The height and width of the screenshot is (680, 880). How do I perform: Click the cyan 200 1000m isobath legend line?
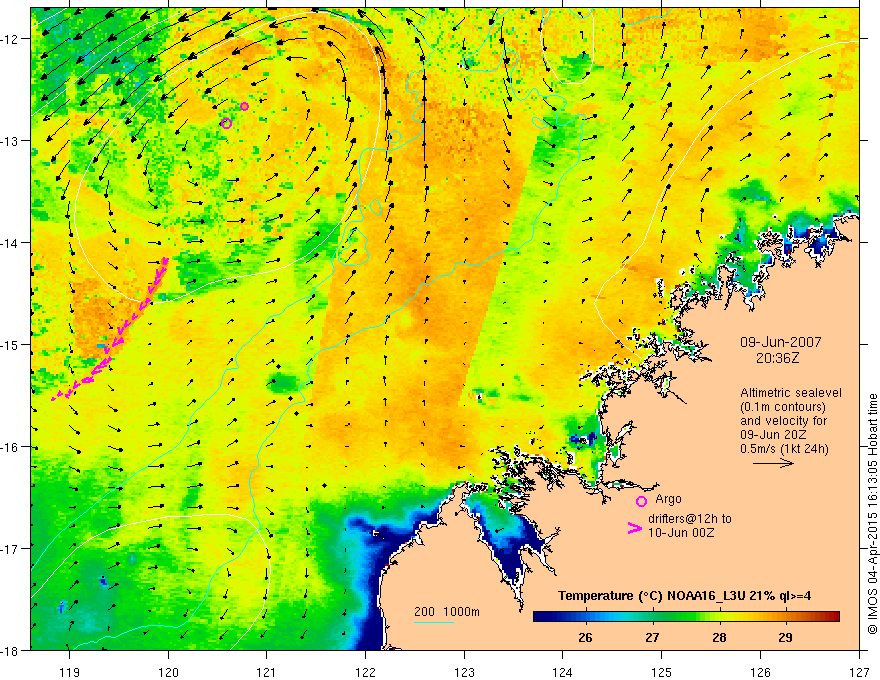(x=434, y=622)
